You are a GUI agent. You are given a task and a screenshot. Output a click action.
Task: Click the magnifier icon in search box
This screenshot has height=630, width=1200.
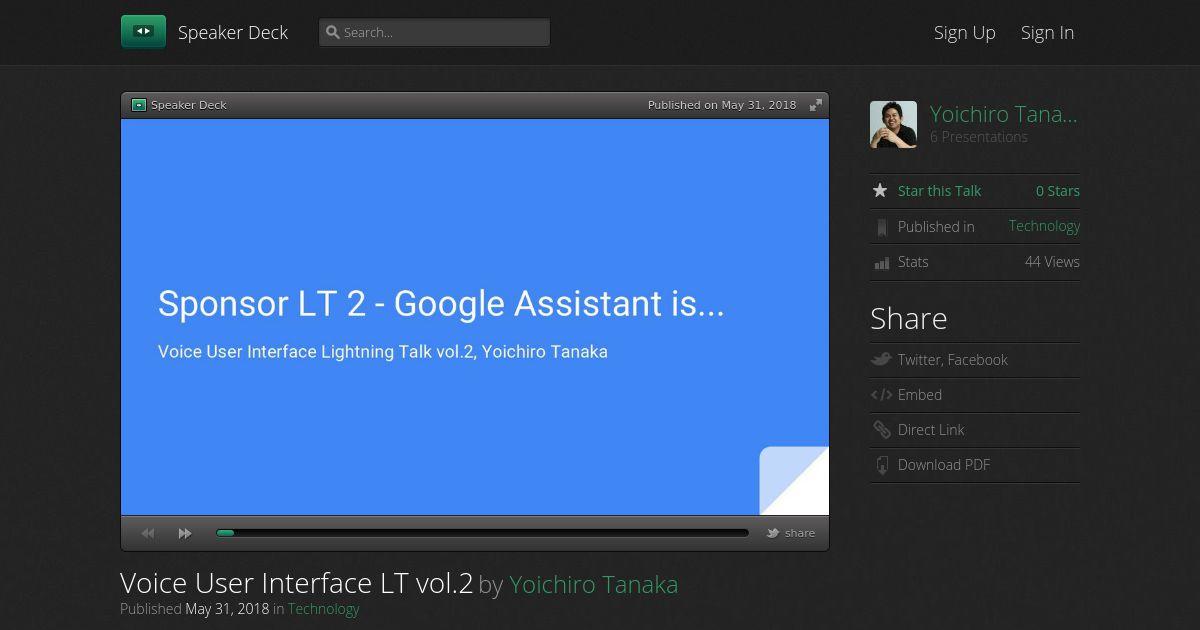333,32
